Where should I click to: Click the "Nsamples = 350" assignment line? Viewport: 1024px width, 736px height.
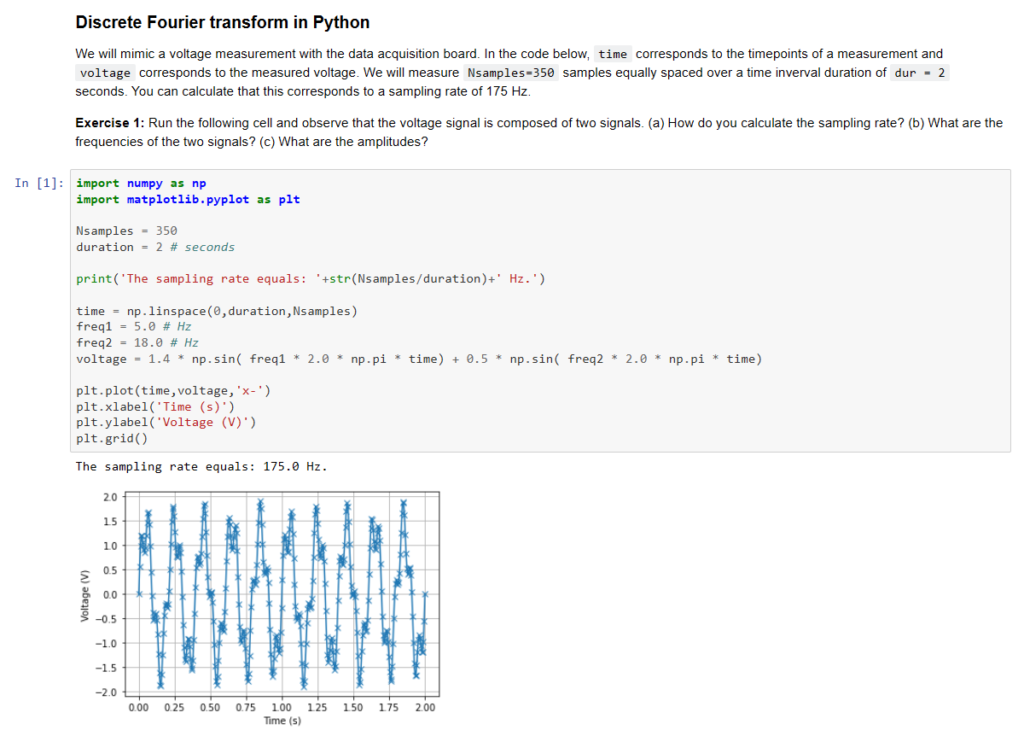(x=126, y=231)
